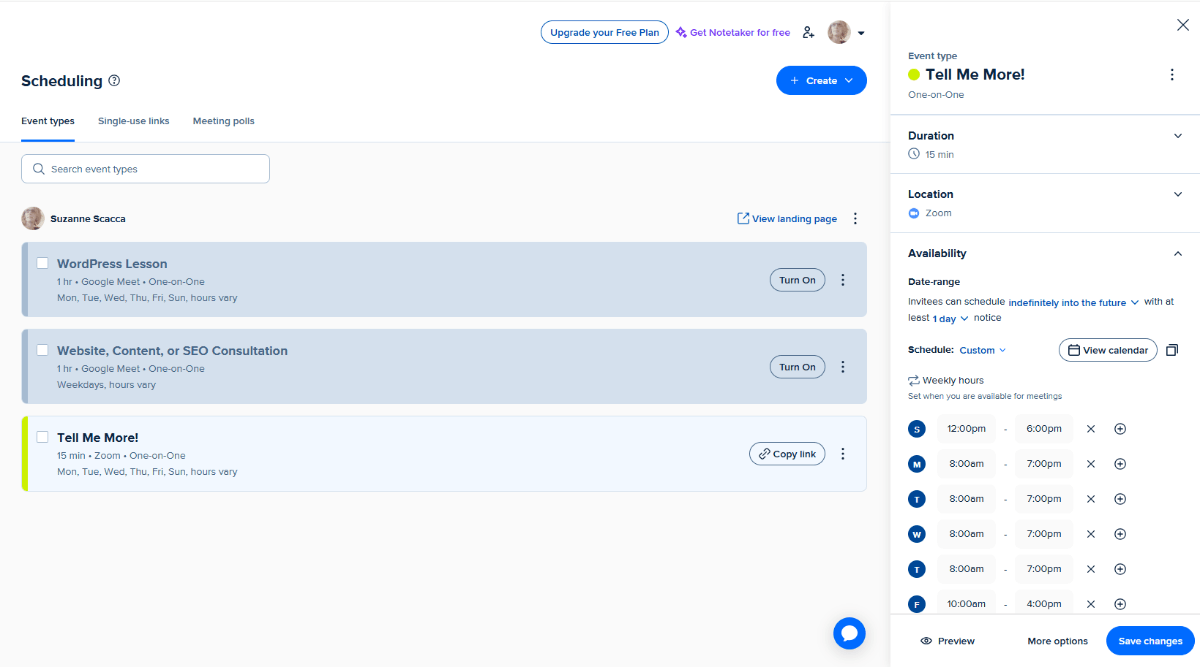Click the invite user icon in header
1200x667 pixels.
click(x=809, y=33)
